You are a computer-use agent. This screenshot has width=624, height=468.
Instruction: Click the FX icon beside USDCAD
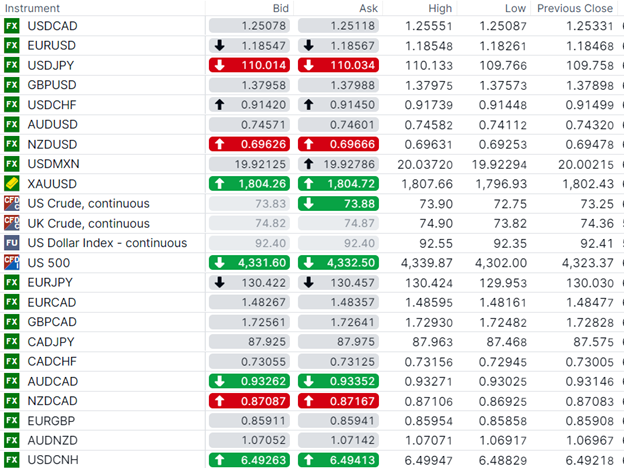pyautogui.click(x=12, y=26)
